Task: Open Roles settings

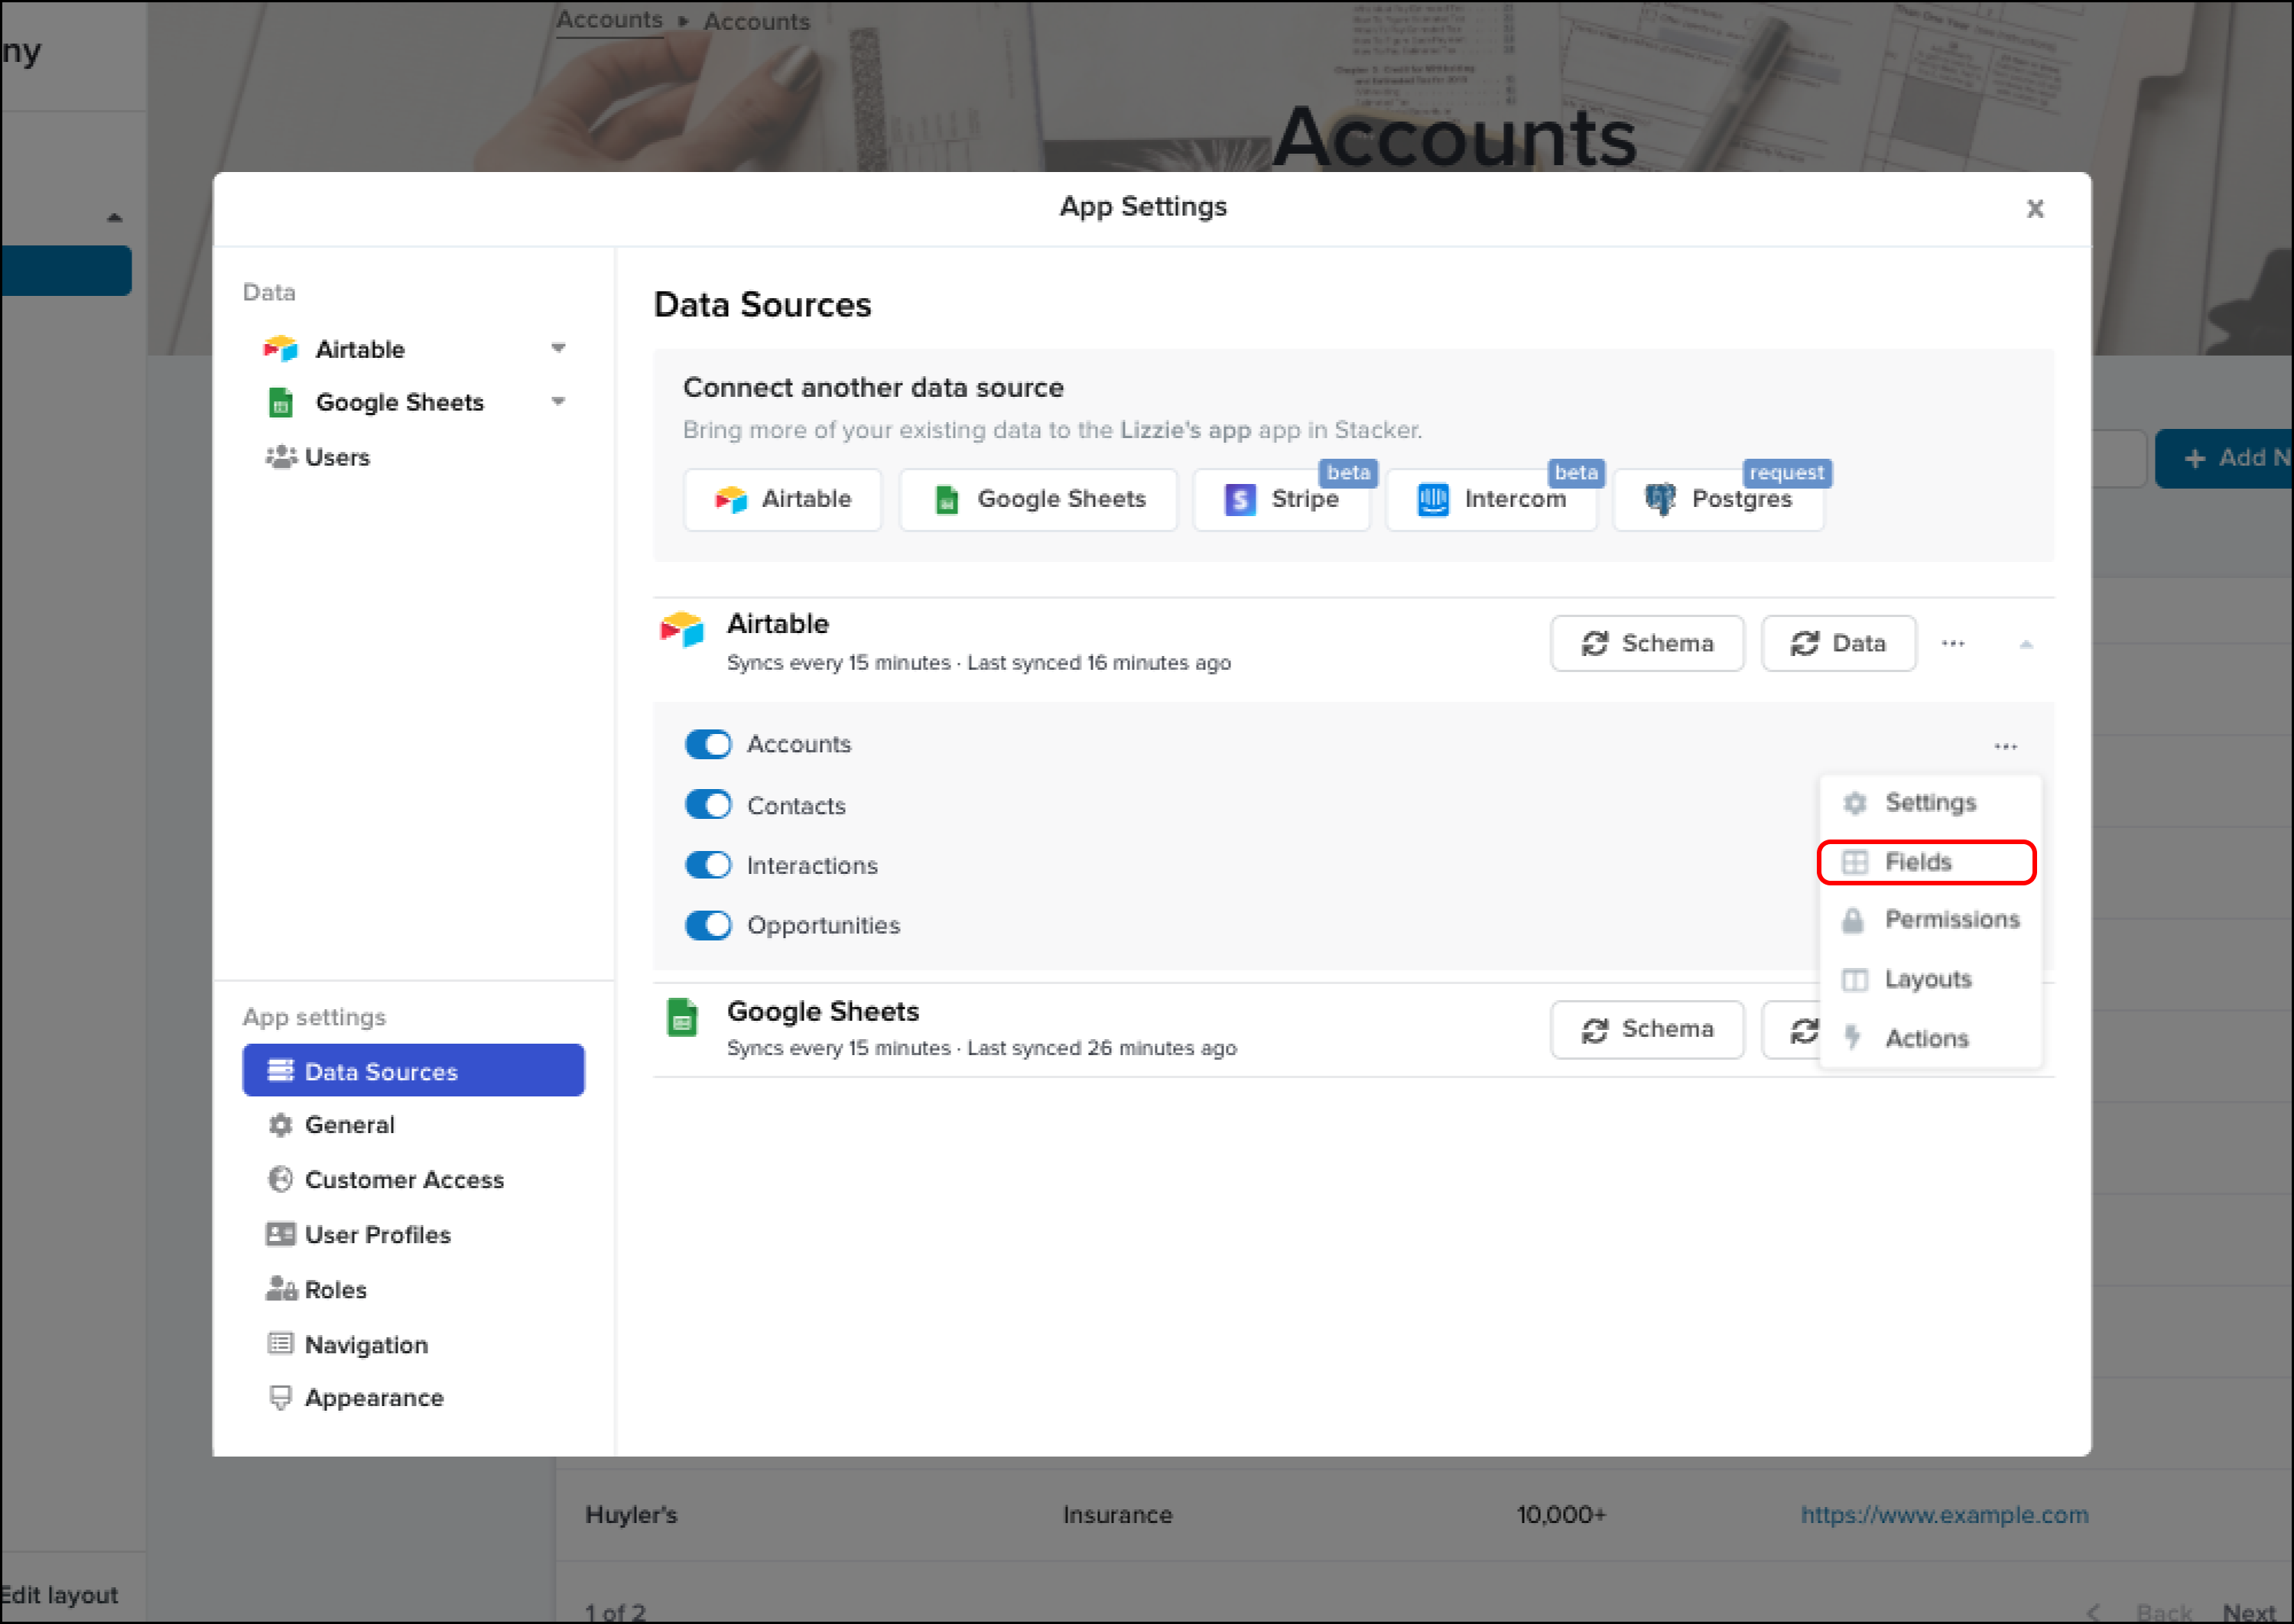Action: pyautogui.click(x=413, y=1289)
